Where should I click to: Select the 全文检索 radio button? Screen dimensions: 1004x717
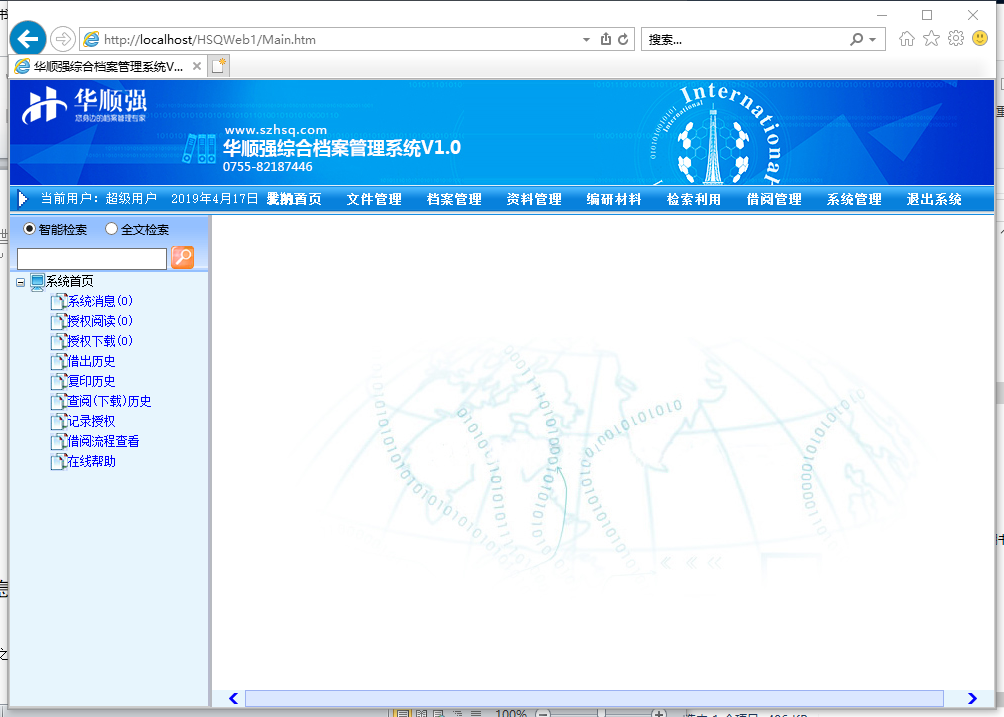click(111, 229)
